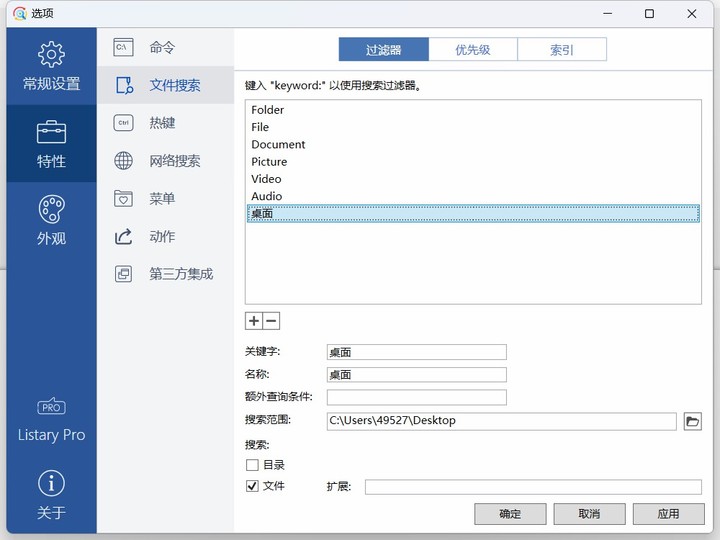The height and width of the screenshot is (540, 720).
Task: Open the 热键 settings page
Action: click(x=162, y=123)
